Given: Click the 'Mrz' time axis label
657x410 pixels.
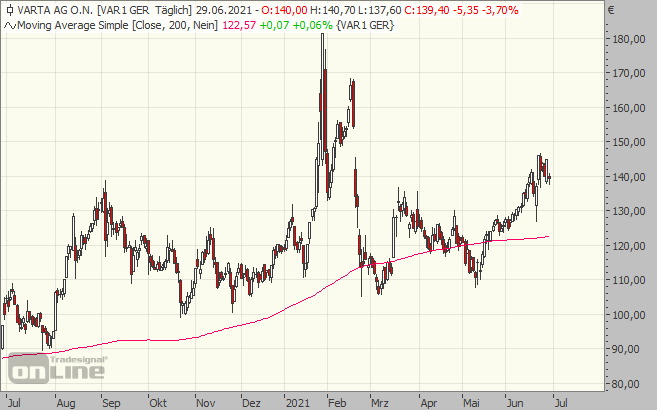Looking at the screenshot, I should coord(380,403).
